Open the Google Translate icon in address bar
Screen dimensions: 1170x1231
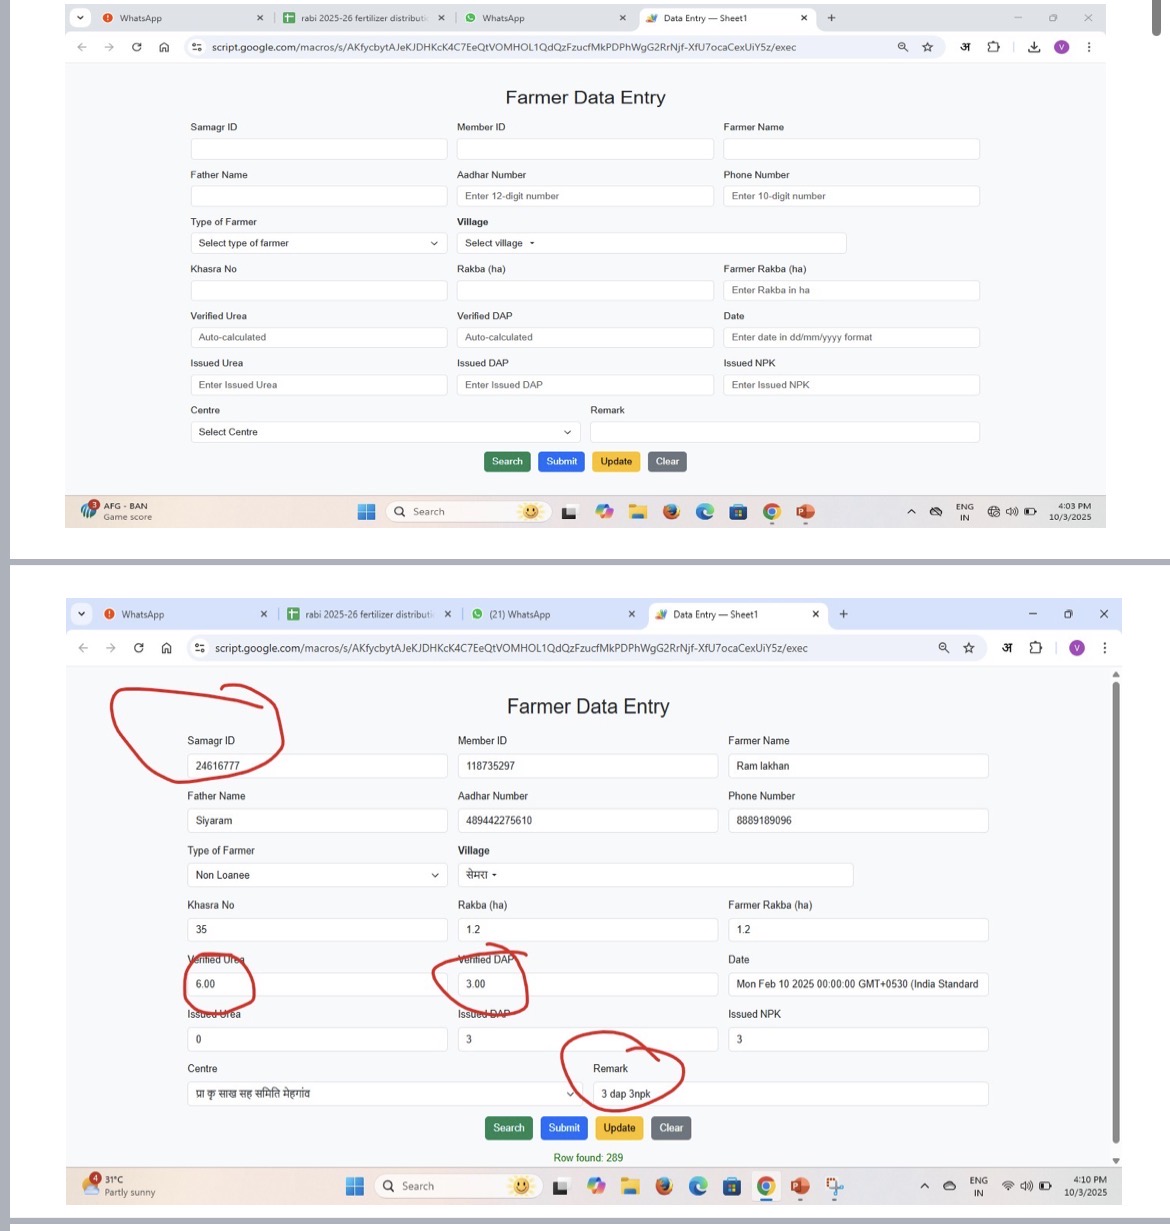pos(965,47)
